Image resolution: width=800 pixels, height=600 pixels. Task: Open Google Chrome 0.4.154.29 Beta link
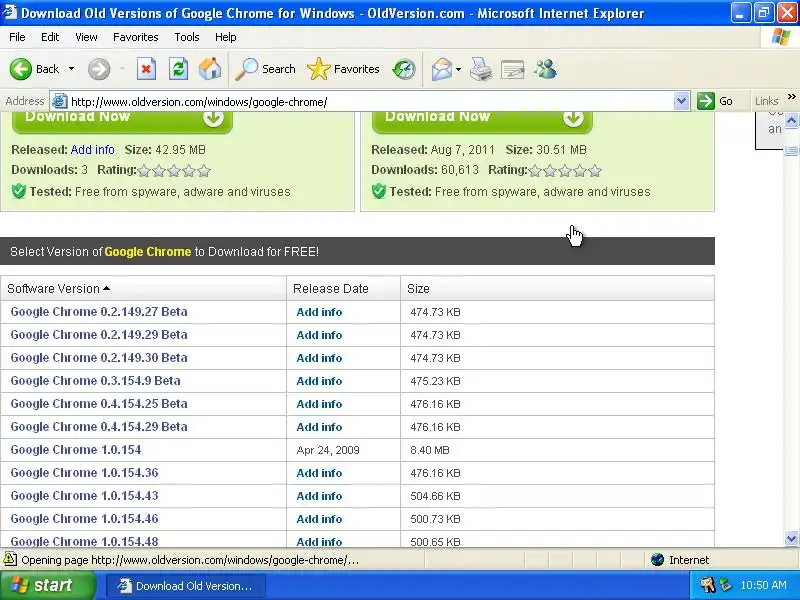pyautogui.click(x=99, y=427)
